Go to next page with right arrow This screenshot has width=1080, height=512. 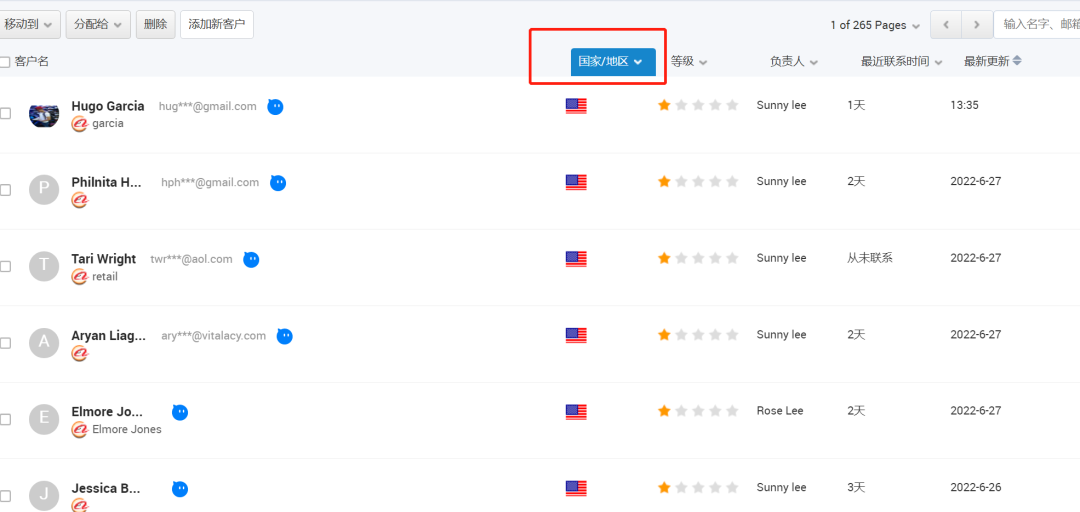[977, 25]
